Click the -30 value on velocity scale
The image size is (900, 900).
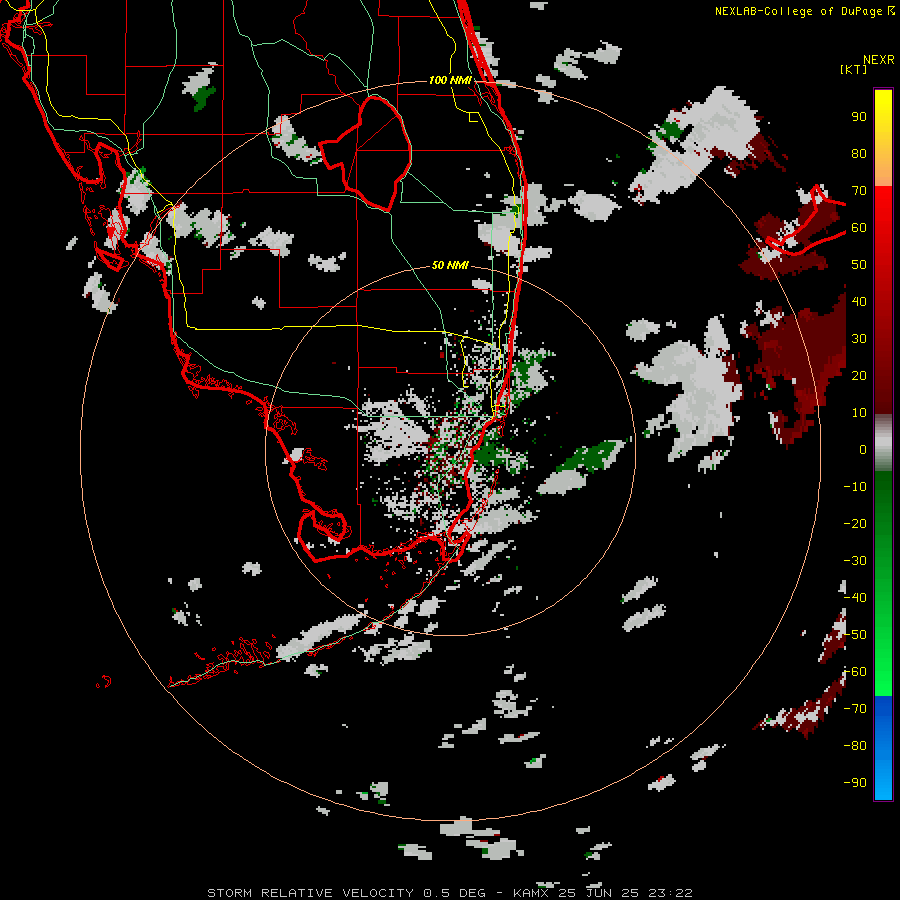tap(855, 561)
